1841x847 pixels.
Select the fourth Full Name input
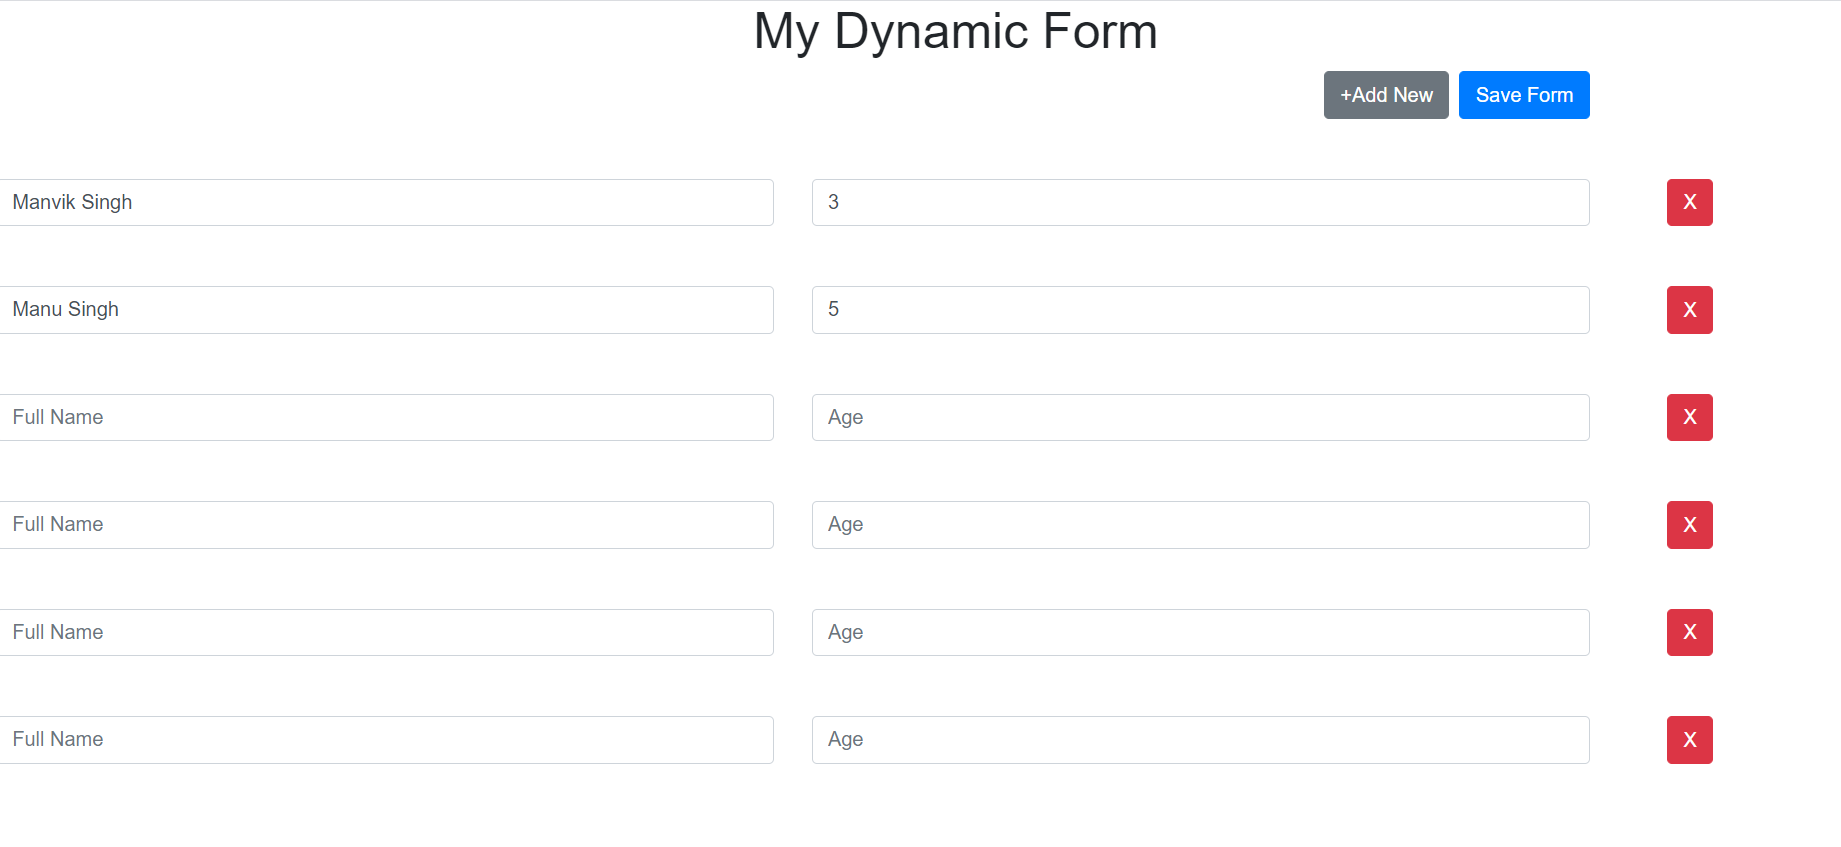pyautogui.click(x=386, y=525)
